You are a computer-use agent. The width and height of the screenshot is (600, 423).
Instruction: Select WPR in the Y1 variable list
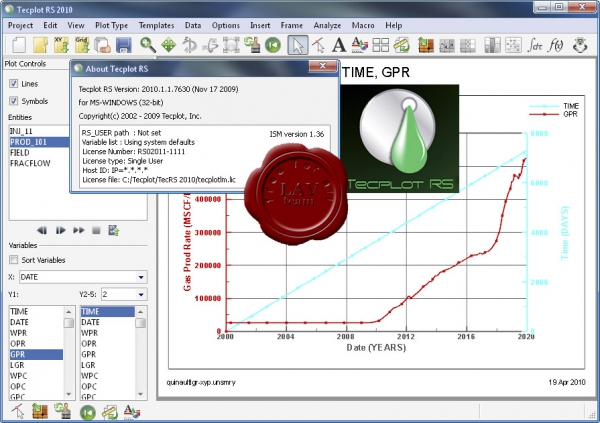36,333
